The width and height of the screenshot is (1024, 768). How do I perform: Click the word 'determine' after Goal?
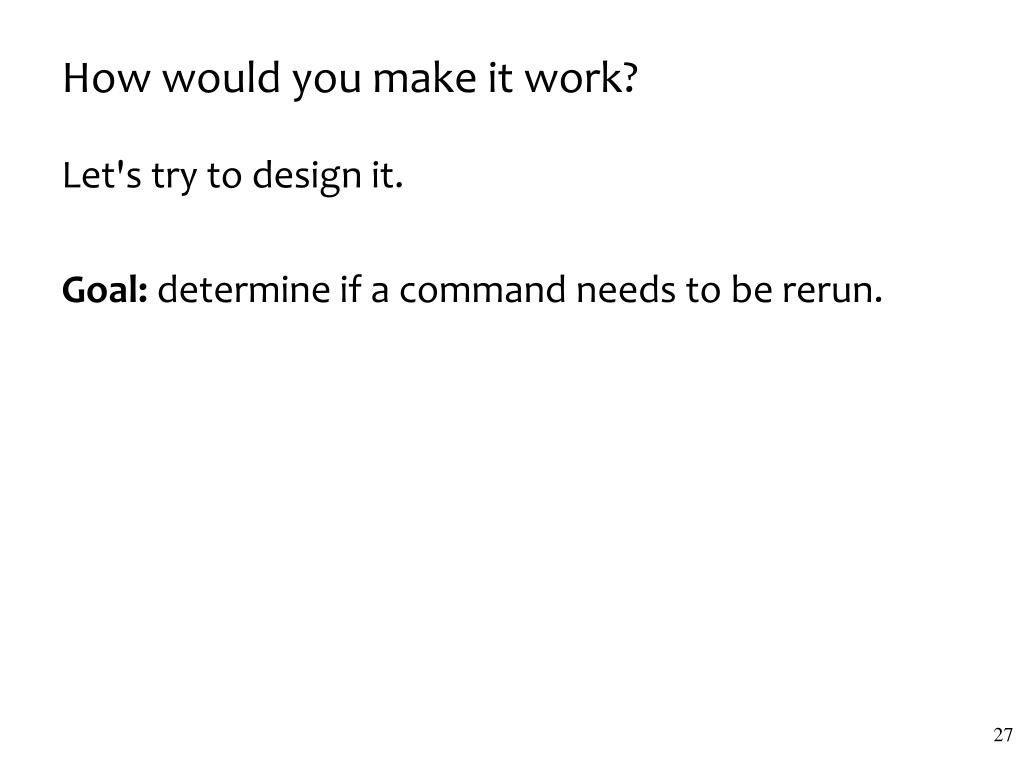click(x=244, y=289)
